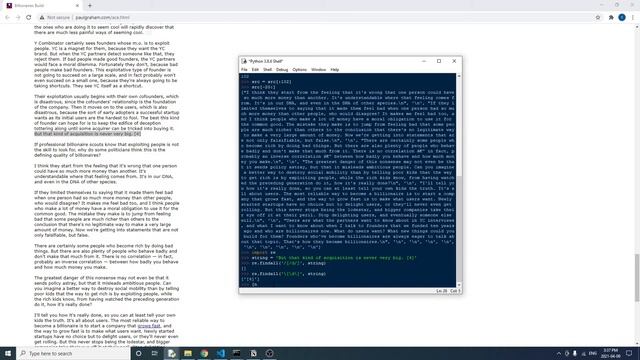
Task: Select the Billionaires Build browser tab
Action: (x=43, y=6)
